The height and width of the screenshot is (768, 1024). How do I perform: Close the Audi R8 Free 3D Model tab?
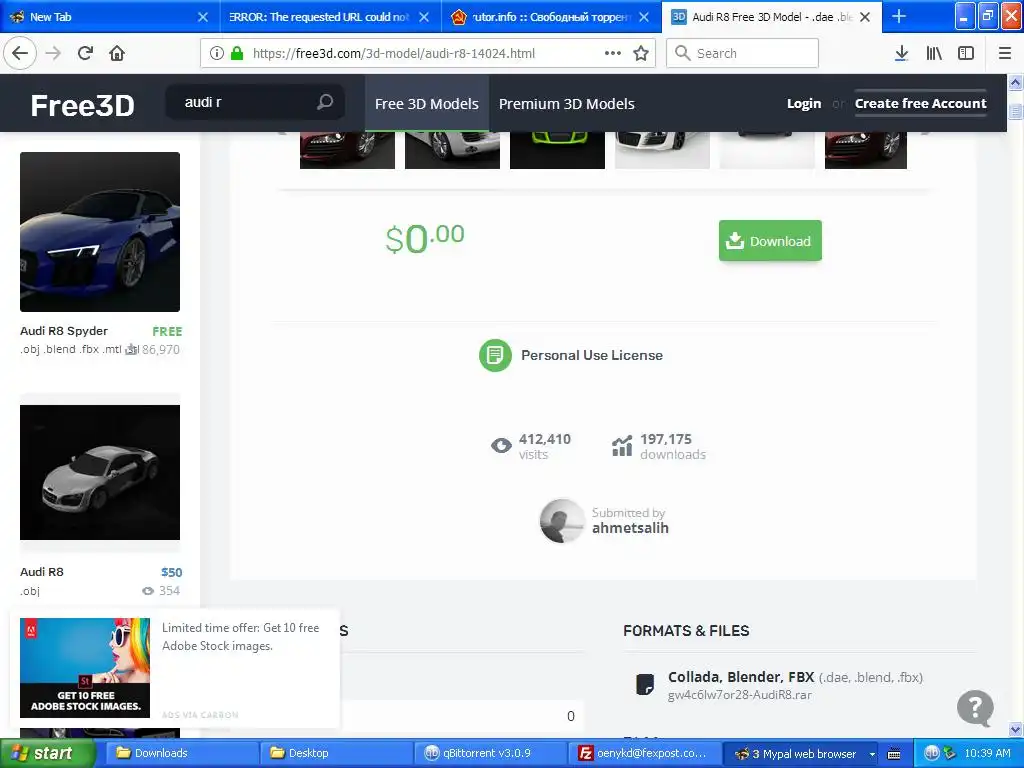tap(865, 17)
